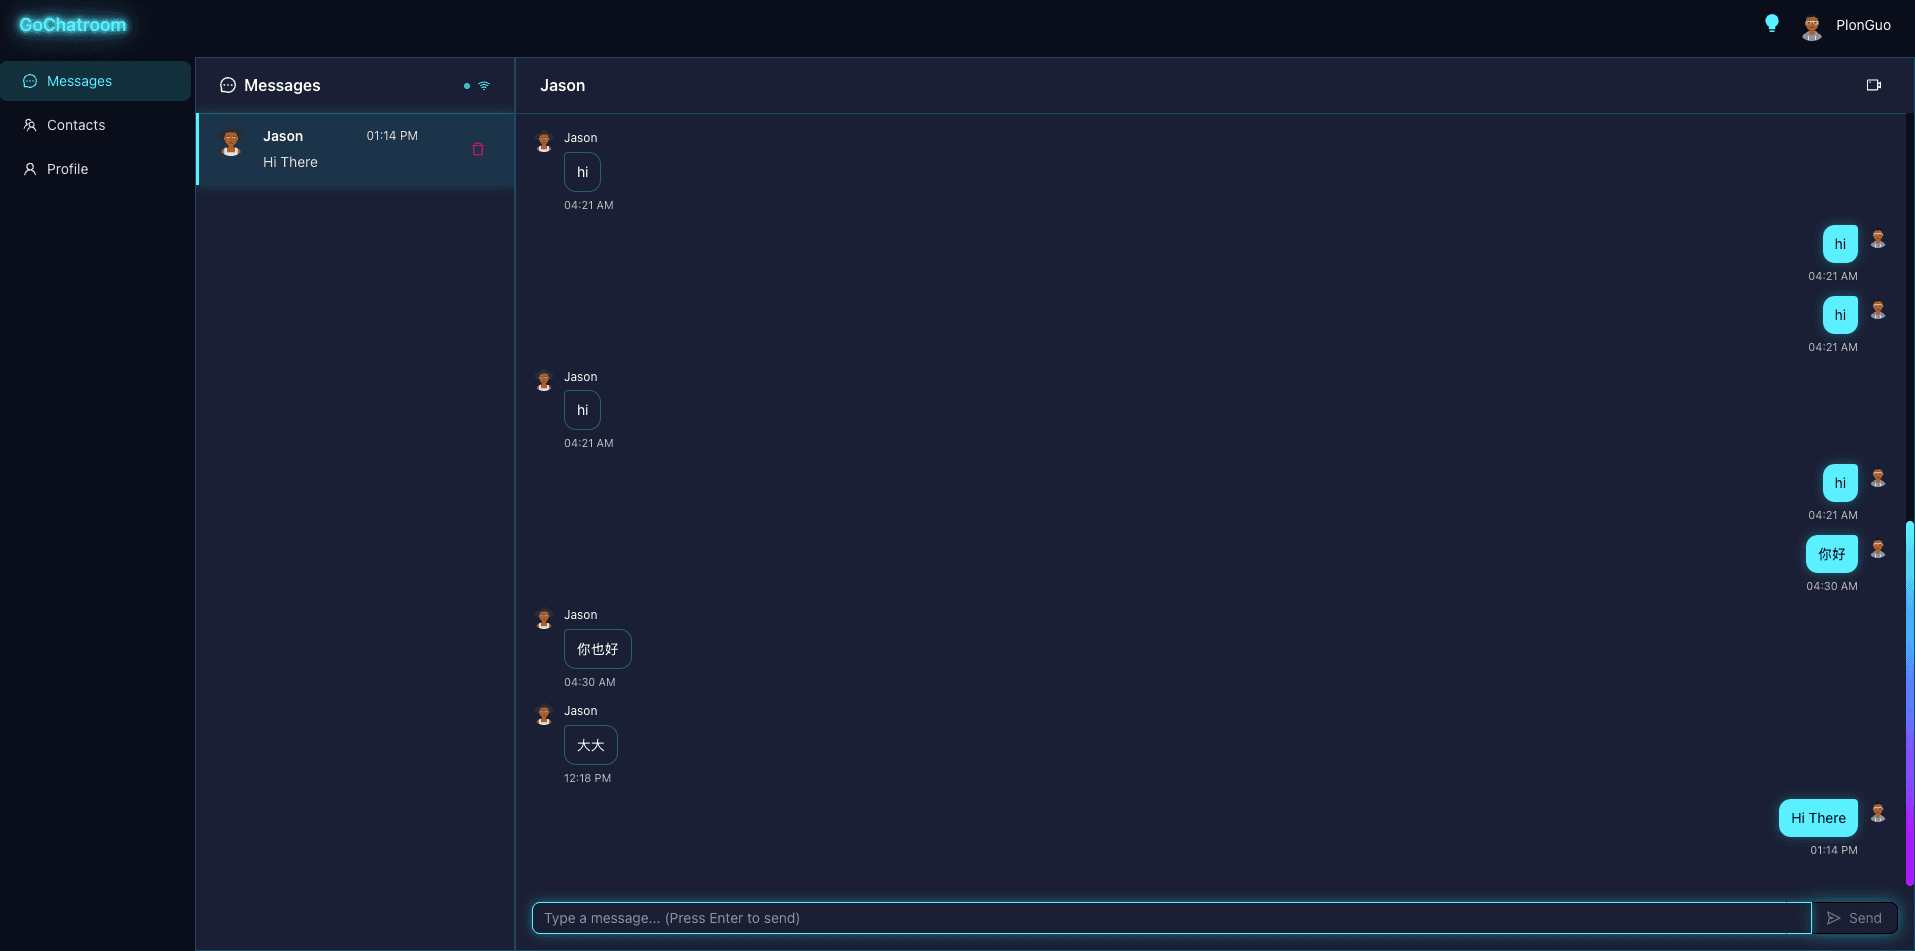
Task: Click the Contacts people icon in sidebar
Action: point(30,125)
